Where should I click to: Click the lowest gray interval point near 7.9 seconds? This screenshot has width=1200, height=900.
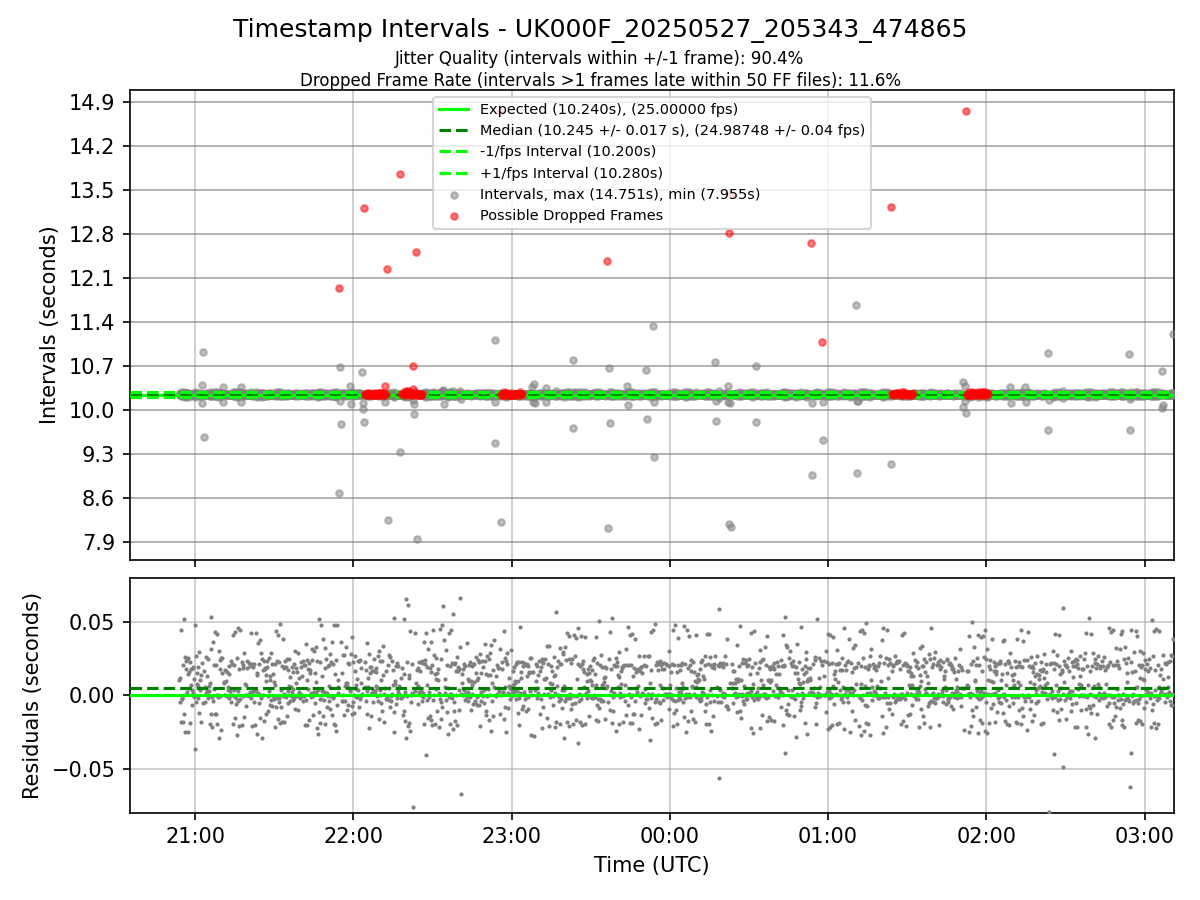pos(417,539)
